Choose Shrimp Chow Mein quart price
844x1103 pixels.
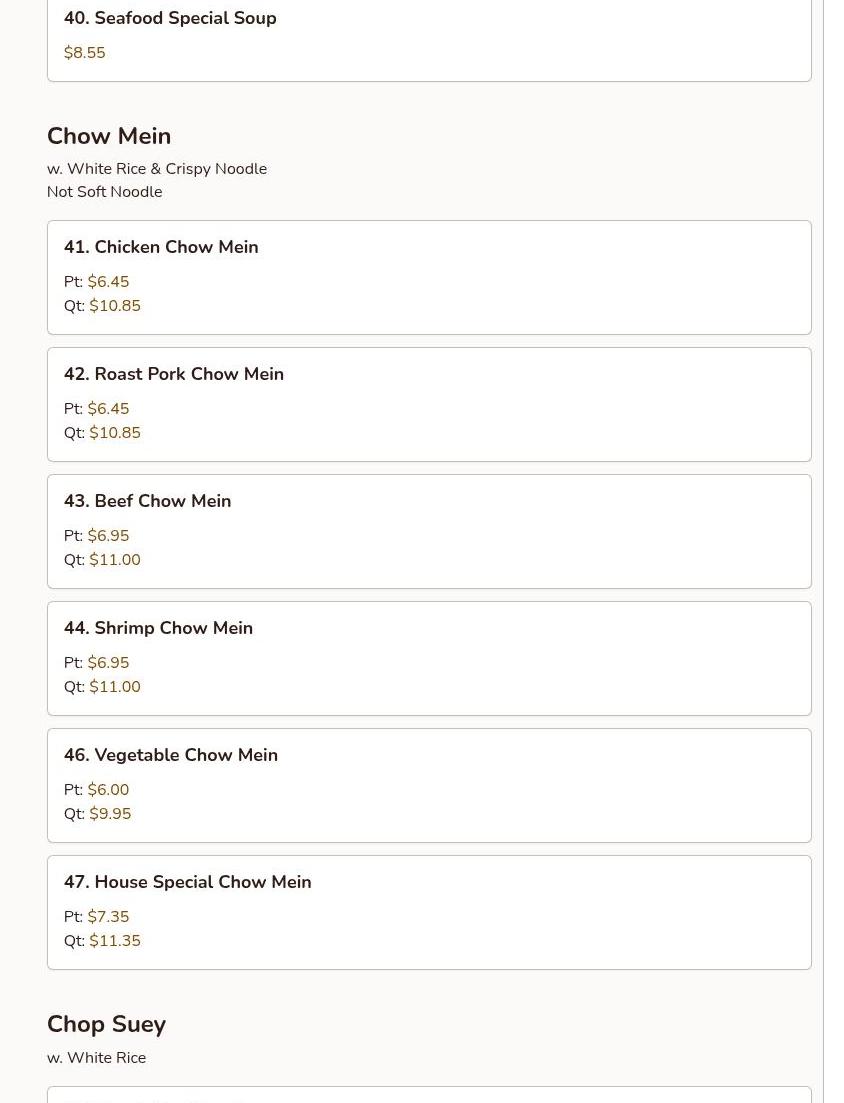[115, 687]
